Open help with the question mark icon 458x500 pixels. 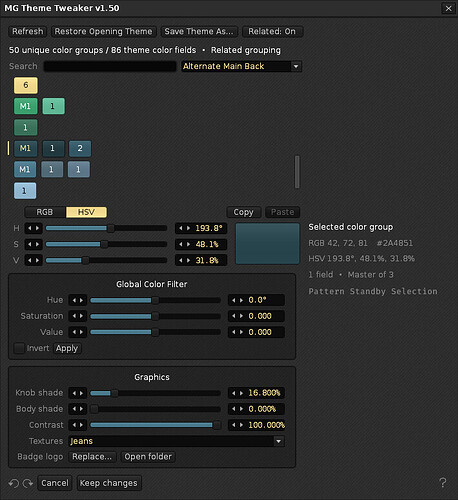pyautogui.click(x=443, y=482)
